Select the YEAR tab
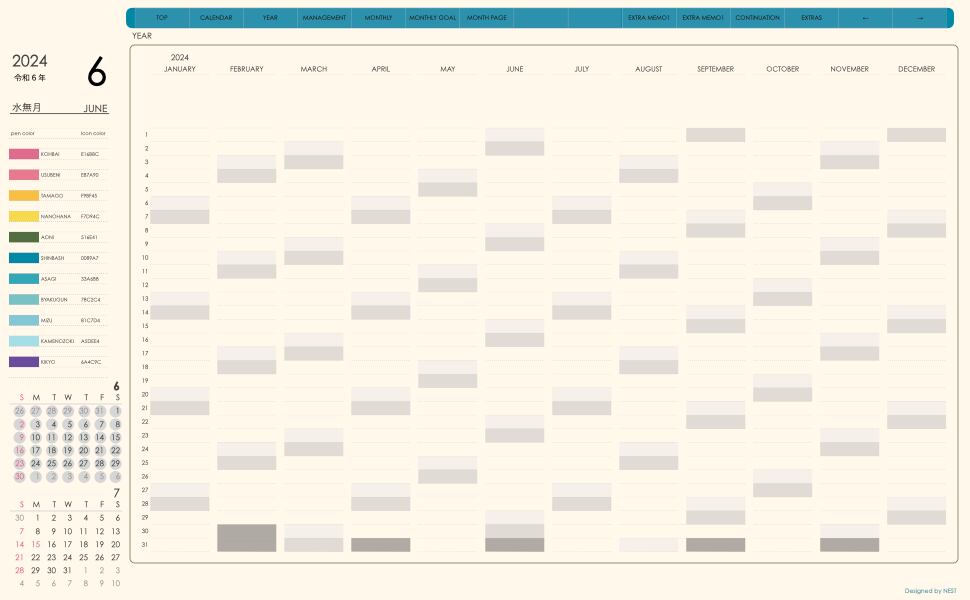970x600 pixels. 270,18
